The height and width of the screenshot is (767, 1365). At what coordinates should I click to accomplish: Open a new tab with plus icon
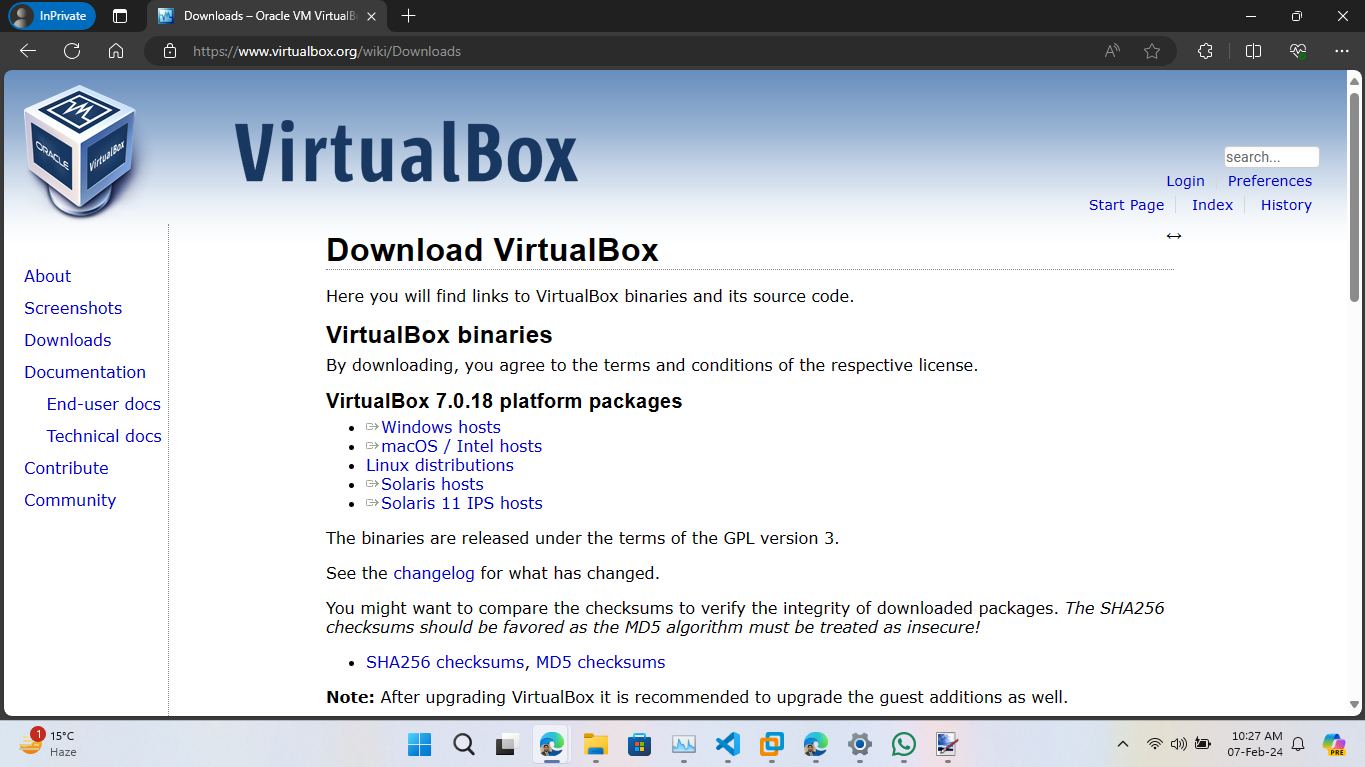[408, 16]
